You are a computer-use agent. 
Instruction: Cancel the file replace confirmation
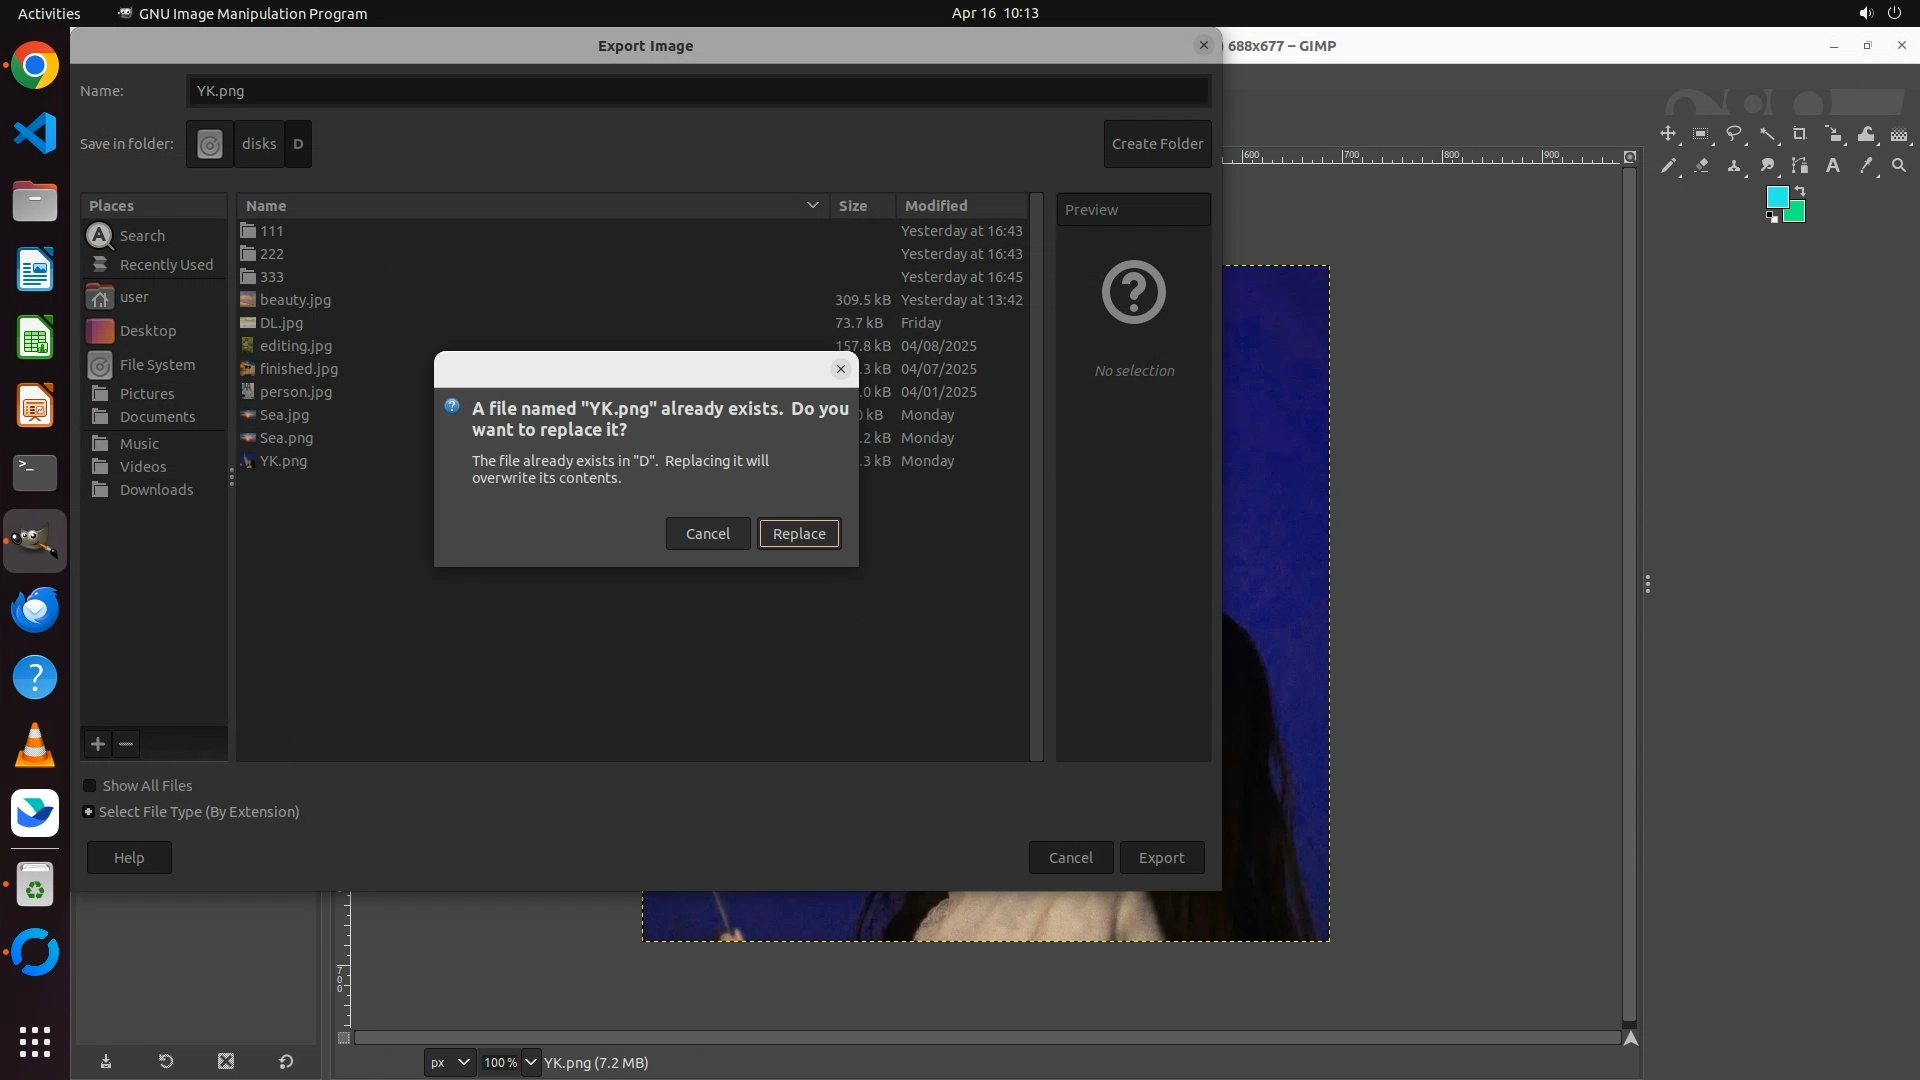[707, 534]
